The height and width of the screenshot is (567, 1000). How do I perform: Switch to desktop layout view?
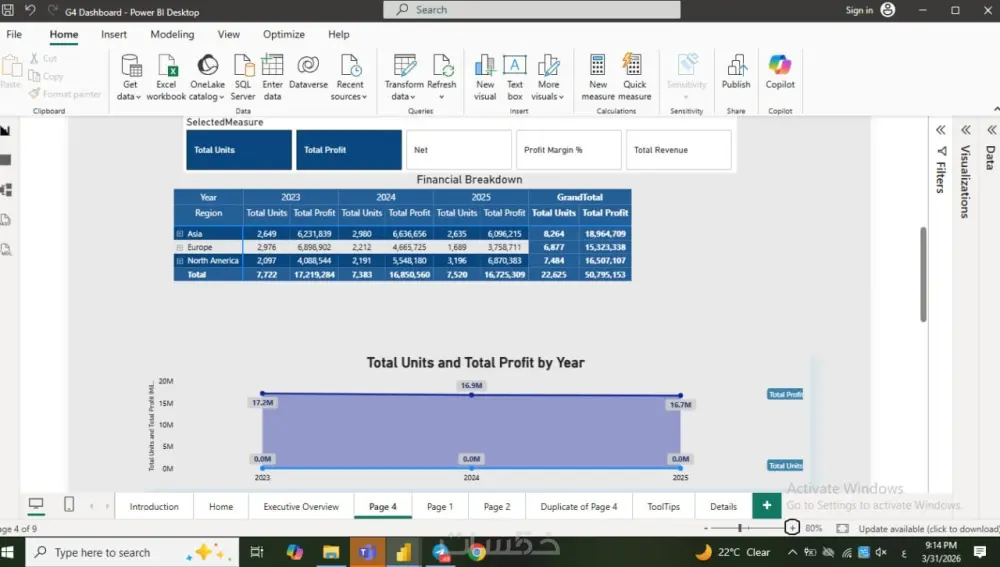click(x=36, y=504)
